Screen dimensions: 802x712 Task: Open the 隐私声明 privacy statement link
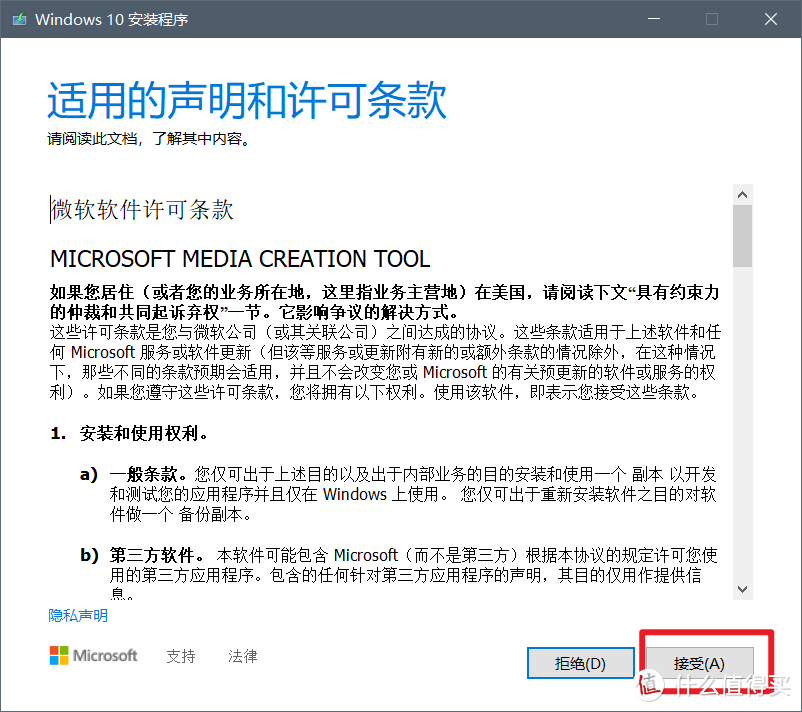click(x=78, y=615)
